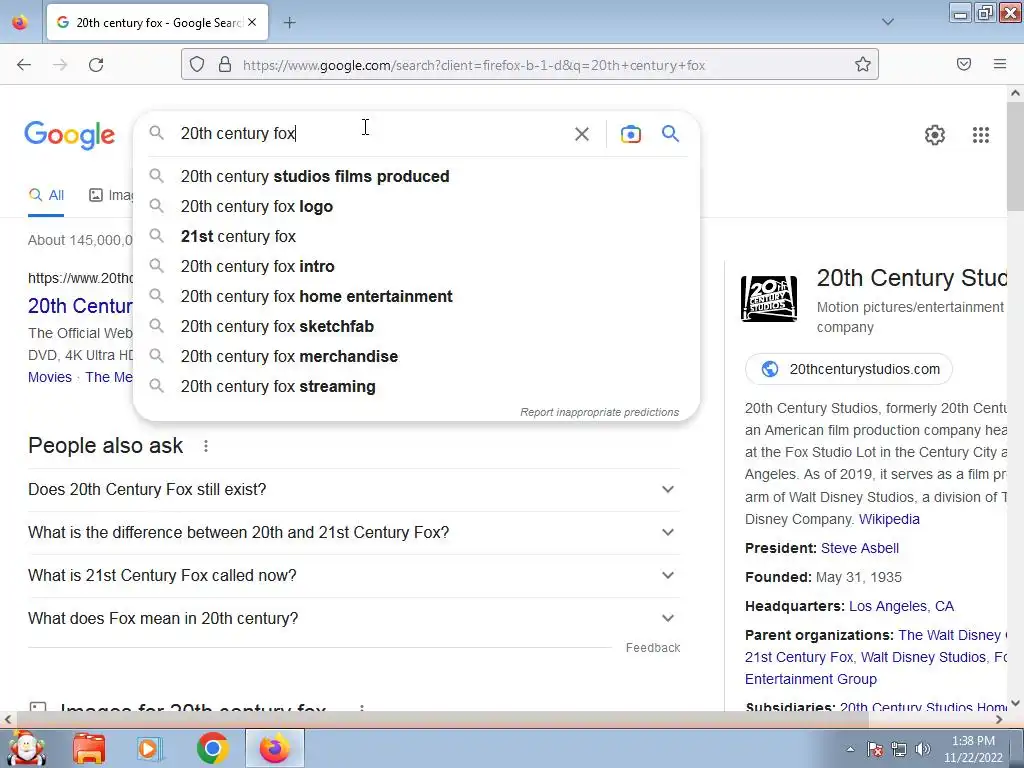Image resolution: width=1024 pixels, height=768 pixels.
Task: Open volume control in system tray
Action: point(923,749)
